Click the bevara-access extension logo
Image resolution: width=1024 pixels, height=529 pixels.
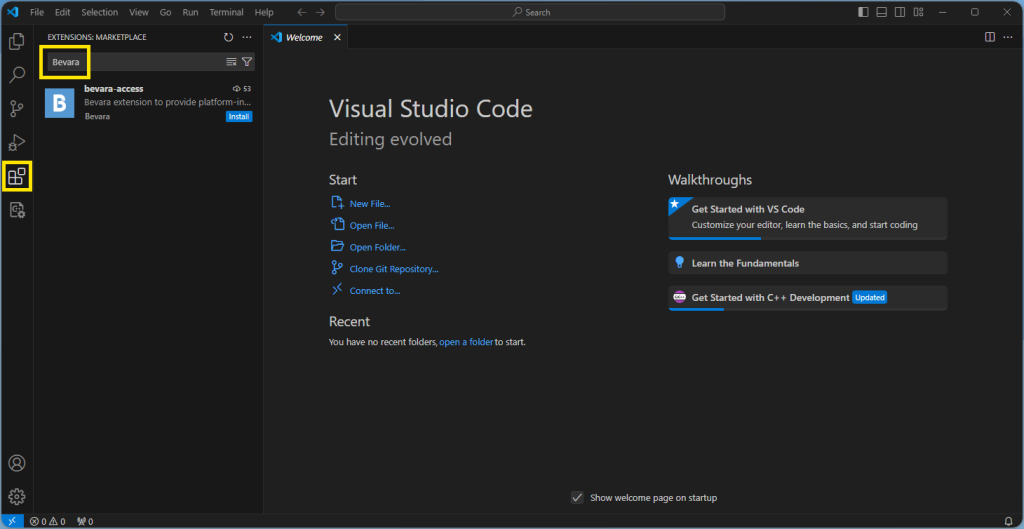click(x=59, y=103)
